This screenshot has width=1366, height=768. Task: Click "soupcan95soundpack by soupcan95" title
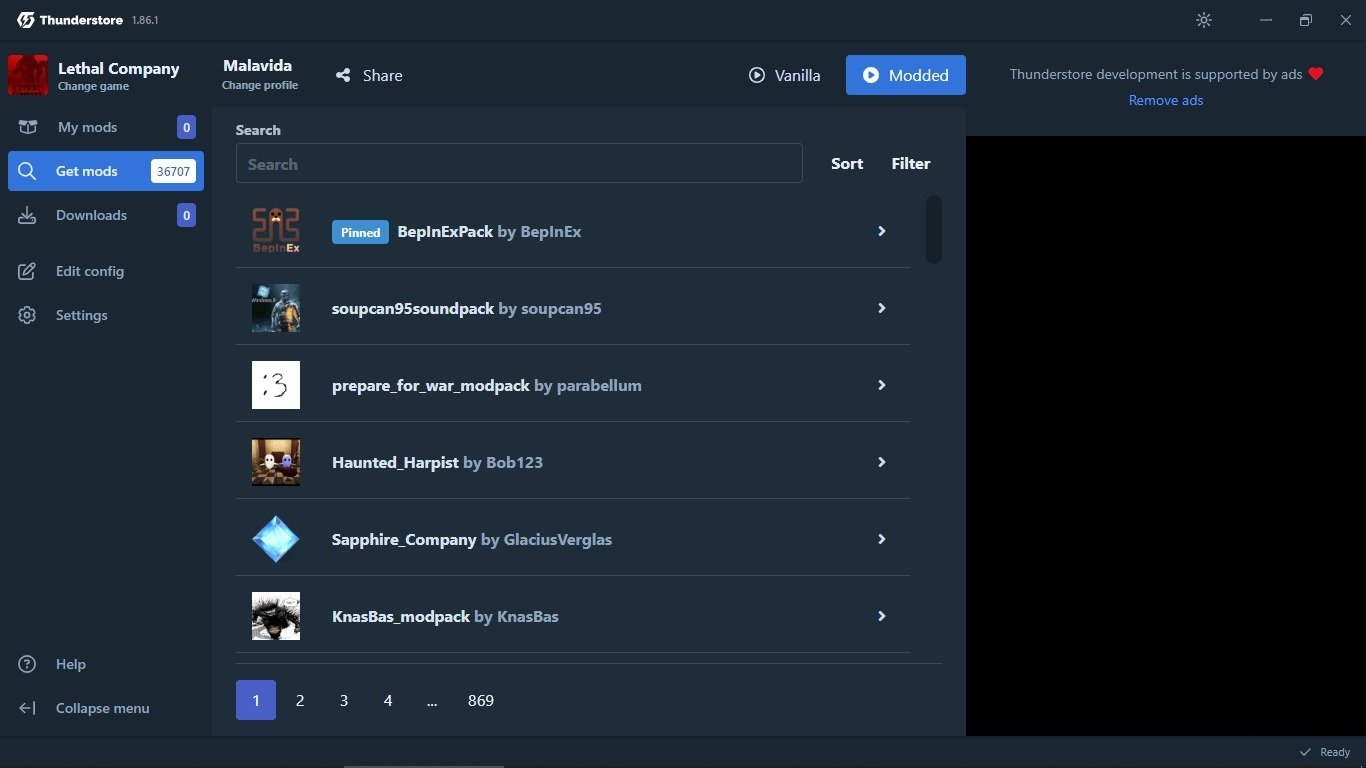pos(467,308)
